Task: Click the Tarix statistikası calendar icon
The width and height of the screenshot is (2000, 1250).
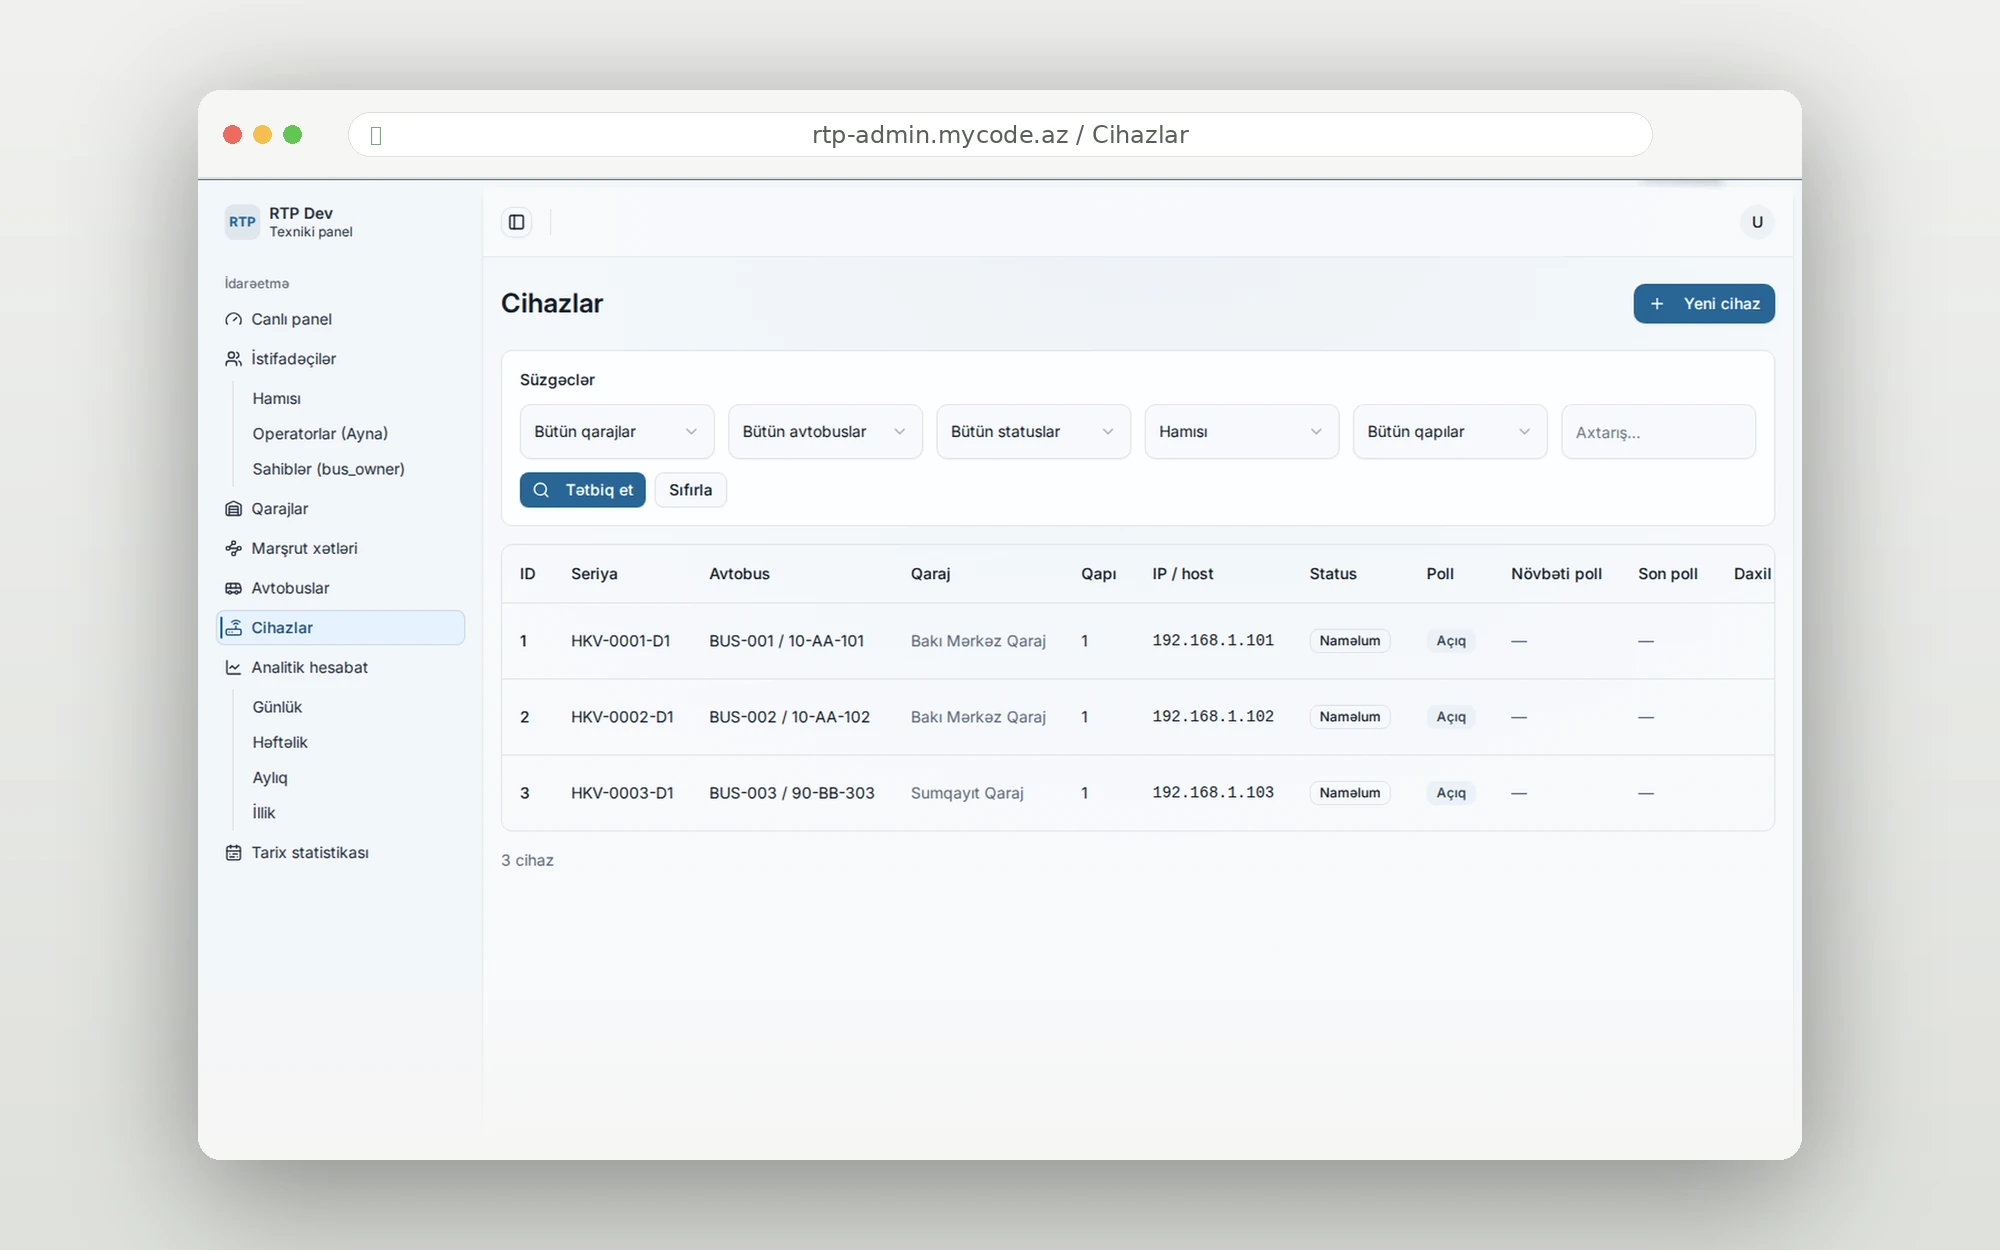Action: 233,852
